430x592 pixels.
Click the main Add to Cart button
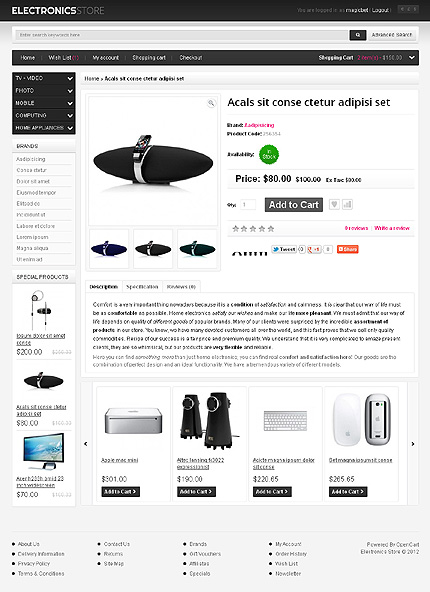(x=294, y=205)
